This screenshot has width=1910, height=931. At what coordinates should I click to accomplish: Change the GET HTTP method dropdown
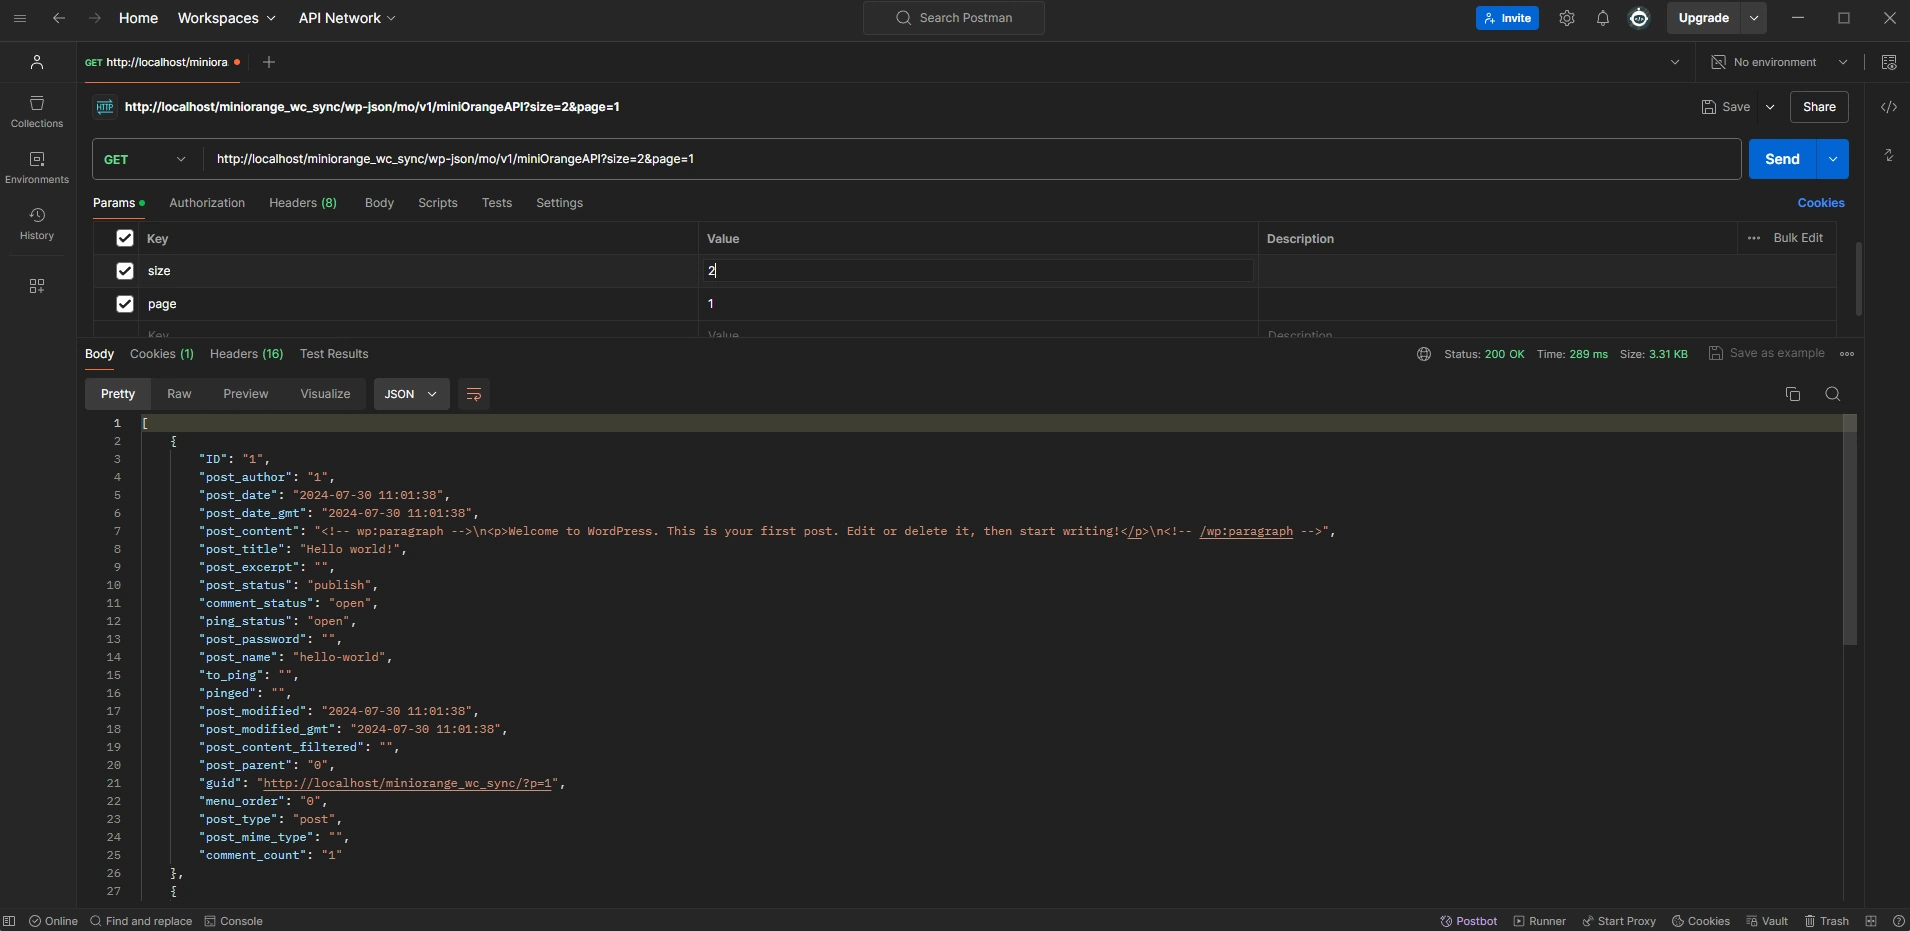[x=147, y=159]
